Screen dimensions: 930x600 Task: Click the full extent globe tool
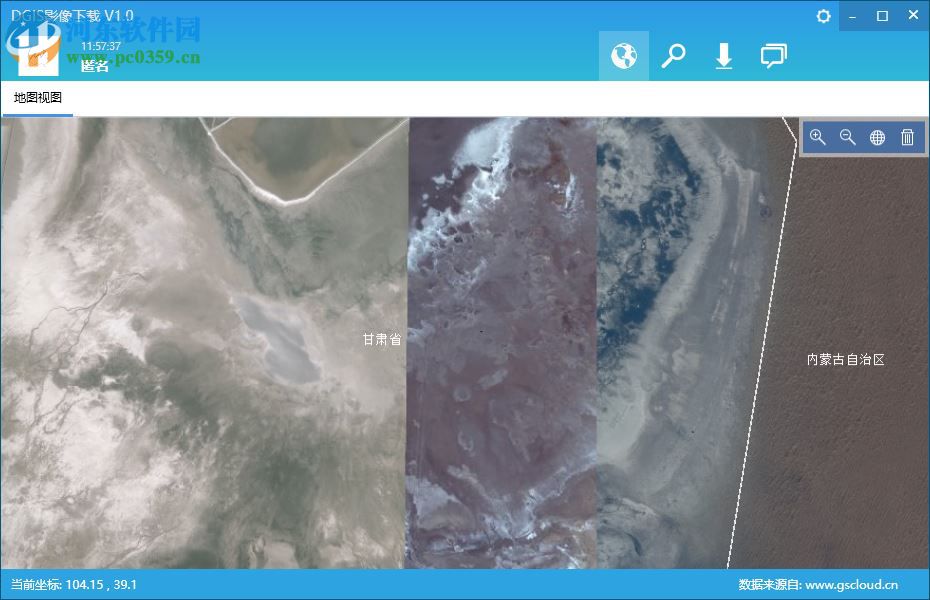[877, 138]
